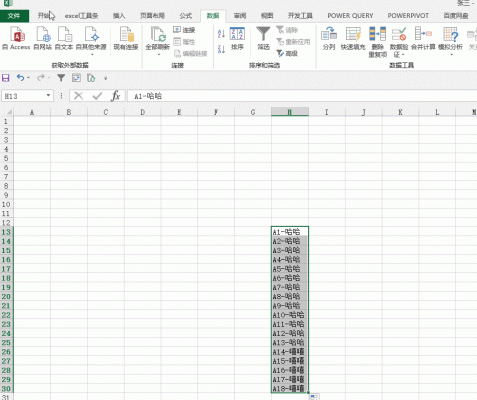The width and height of the screenshot is (477, 400).
Task: Open the POWERPIVOT tab
Action: [x=408, y=16]
